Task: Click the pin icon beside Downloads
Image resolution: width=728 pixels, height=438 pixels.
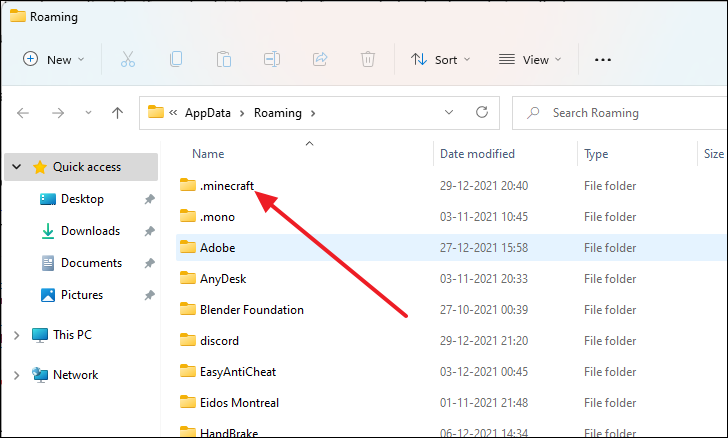Action: pos(149,231)
